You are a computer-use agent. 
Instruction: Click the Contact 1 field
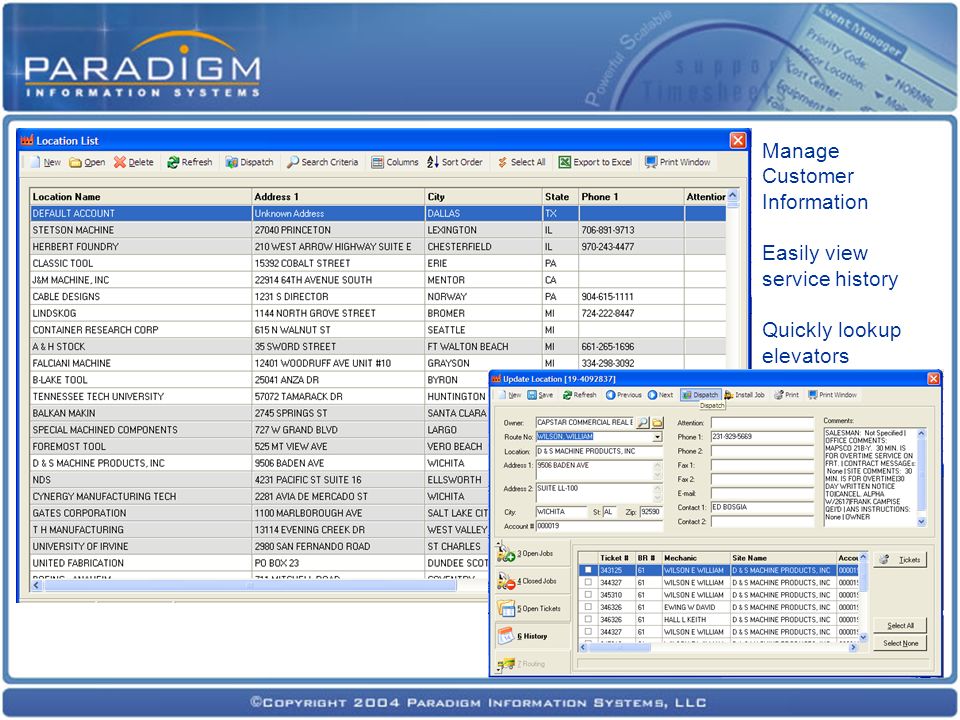[x=762, y=508]
